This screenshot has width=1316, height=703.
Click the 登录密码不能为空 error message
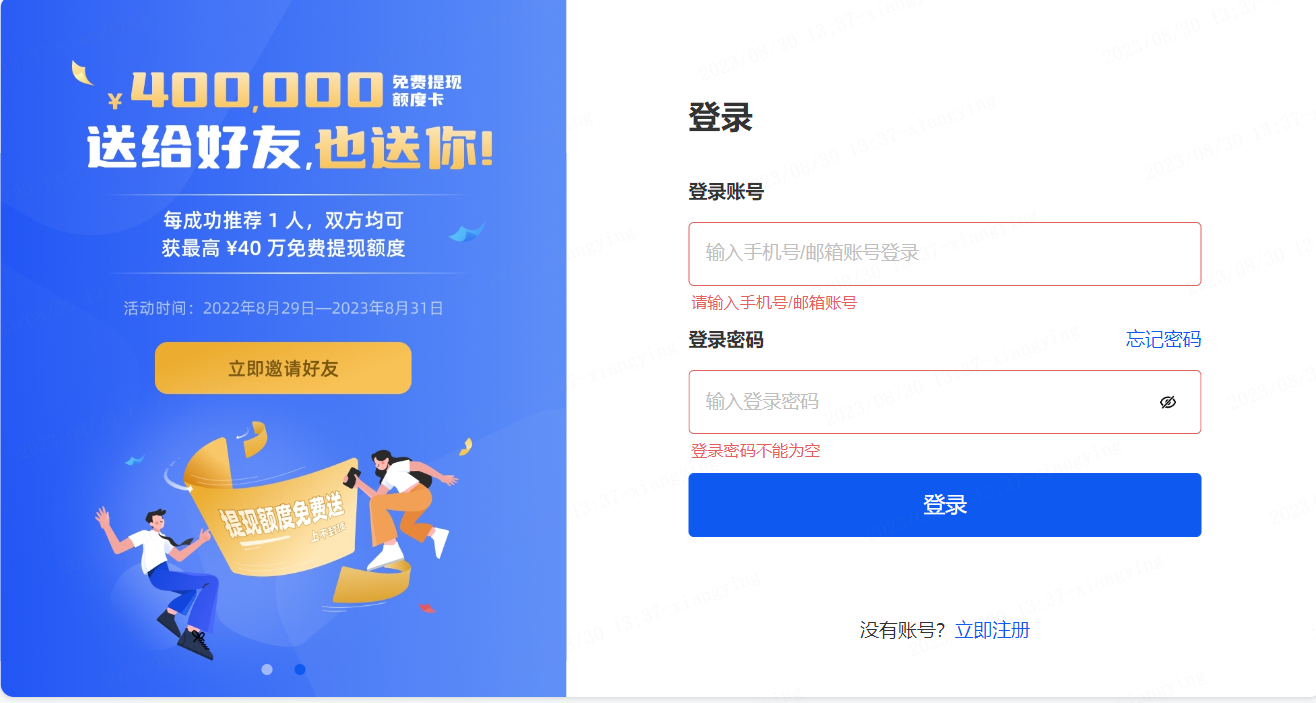point(756,451)
